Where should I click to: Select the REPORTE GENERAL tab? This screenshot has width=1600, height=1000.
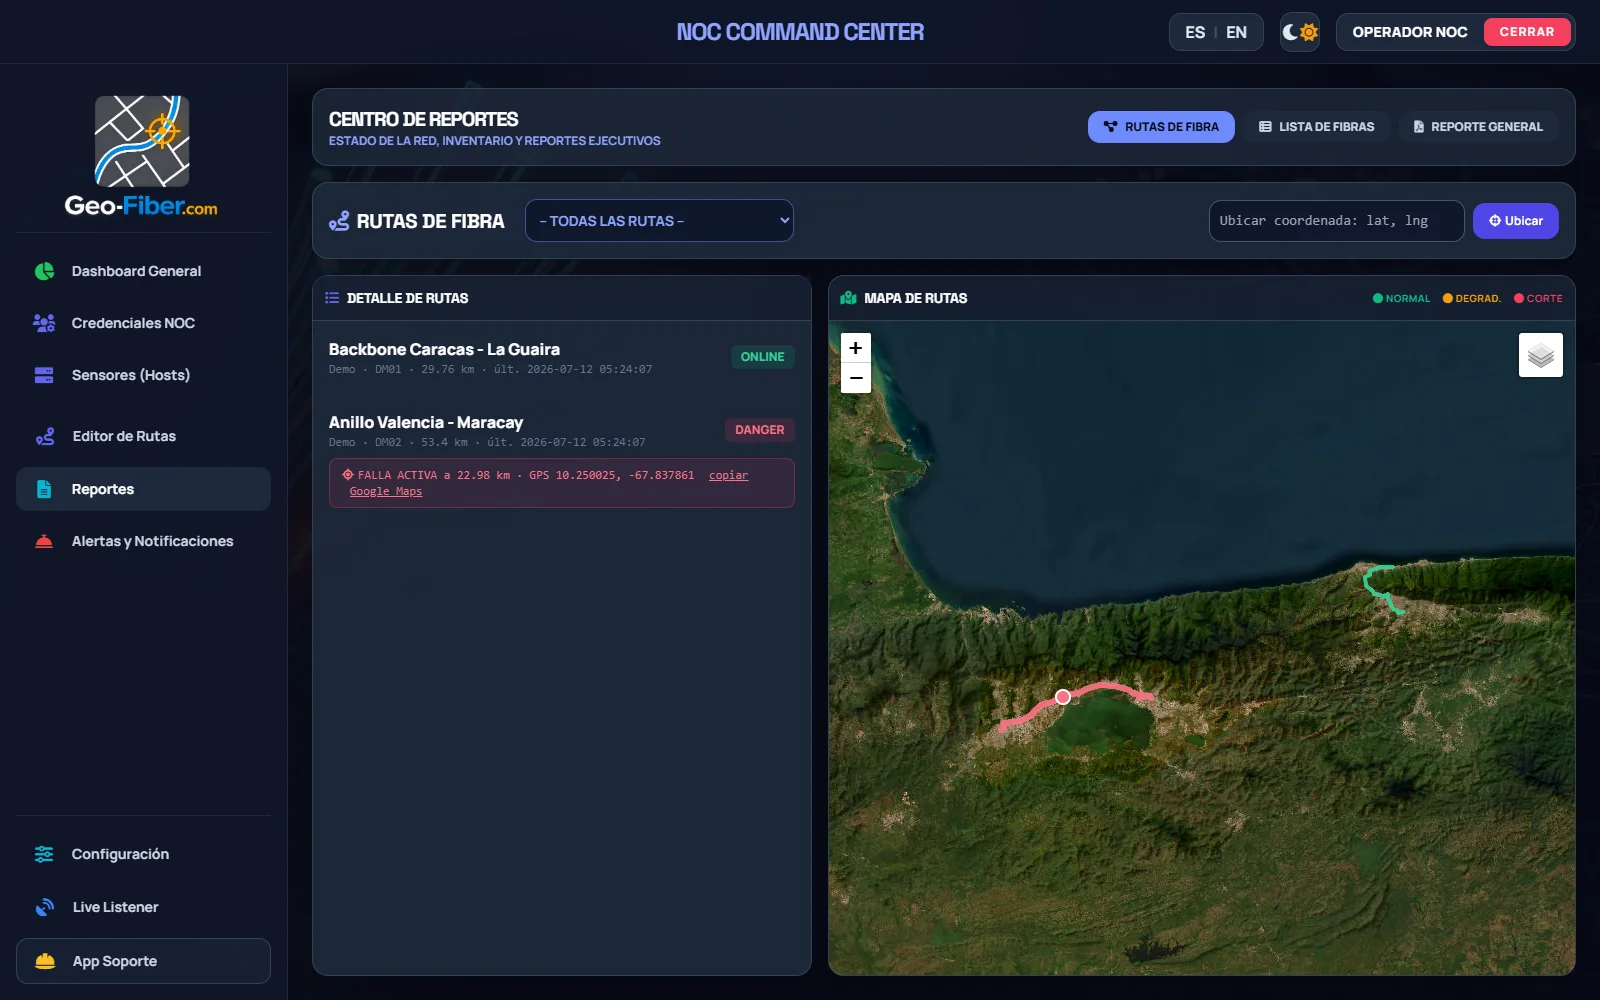[x=1477, y=127]
